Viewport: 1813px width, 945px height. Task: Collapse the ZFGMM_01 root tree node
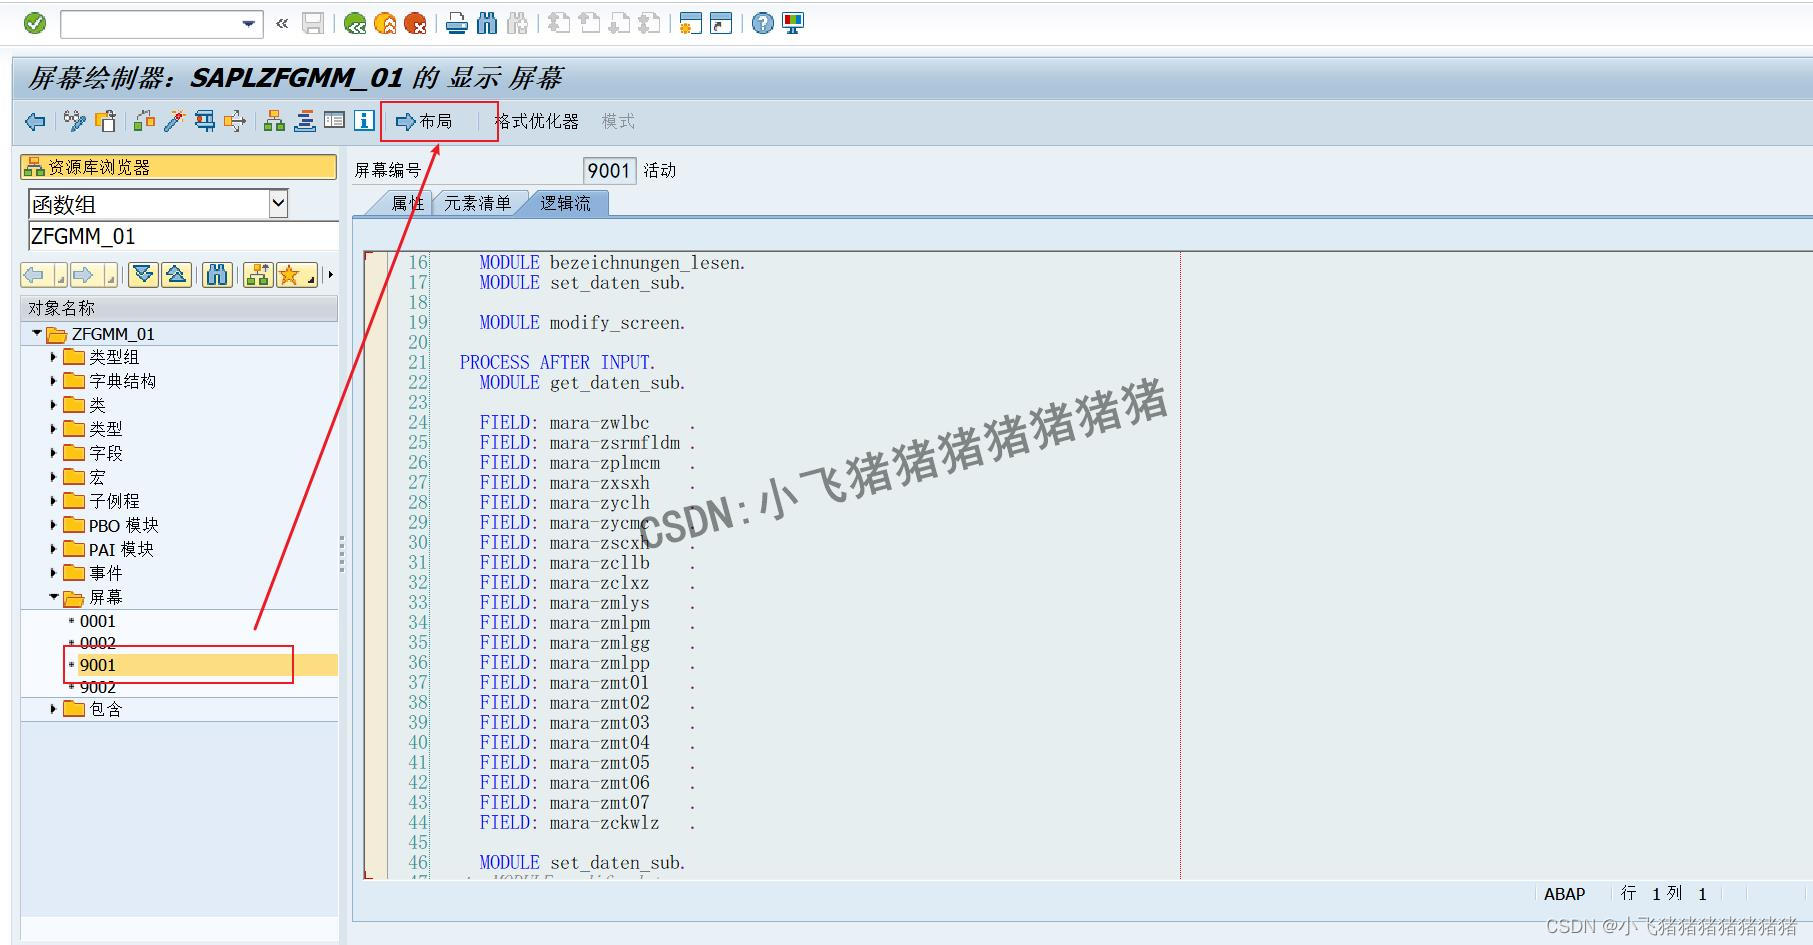37,333
